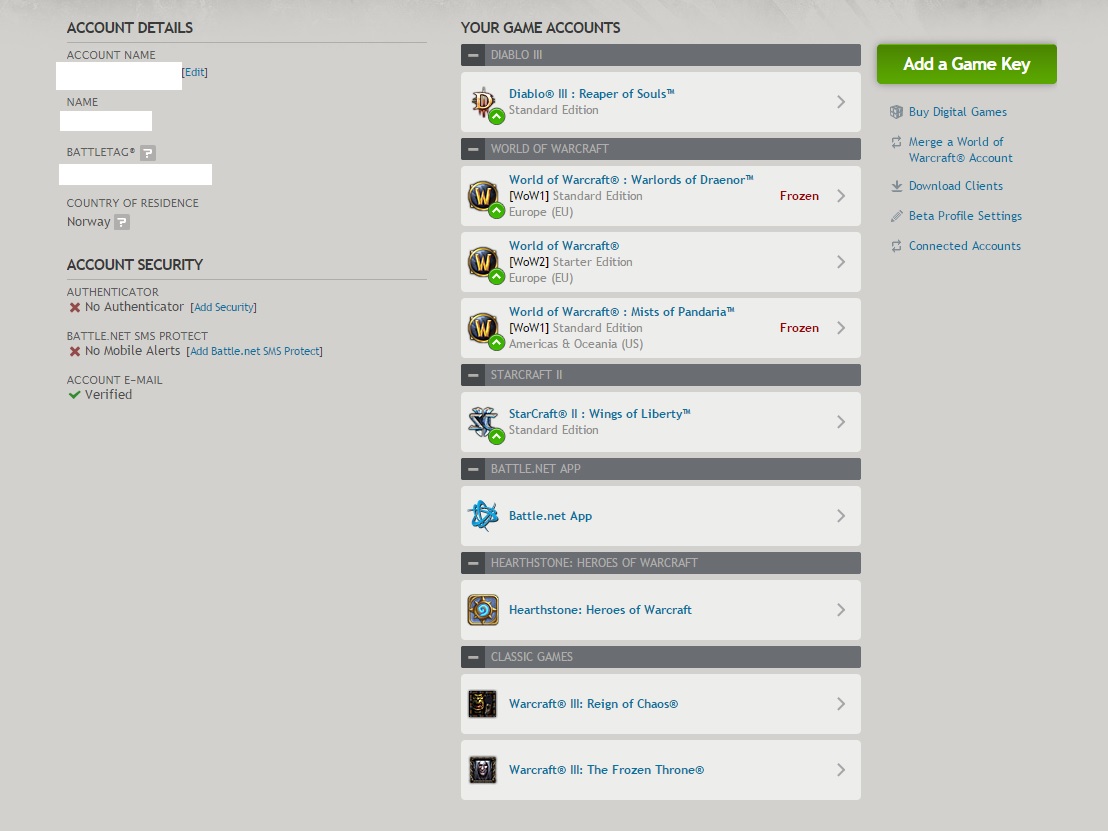Click the green check beside Verified
Viewport: 1108px width, 831px height.
coord(74,395)
